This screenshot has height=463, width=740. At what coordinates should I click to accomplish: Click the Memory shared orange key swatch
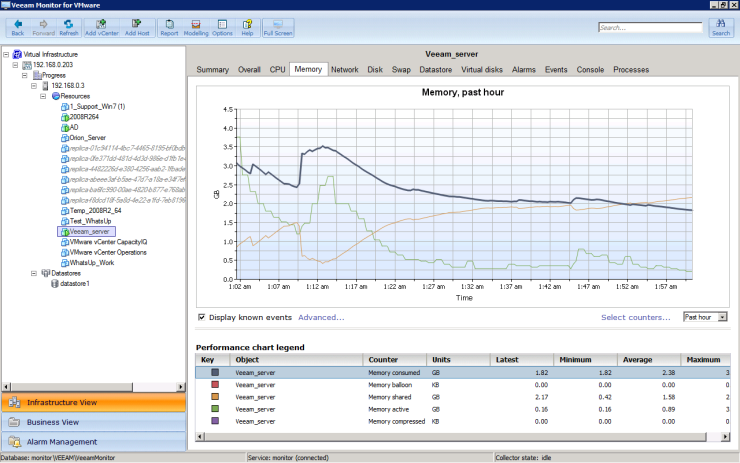coord(215,397)
